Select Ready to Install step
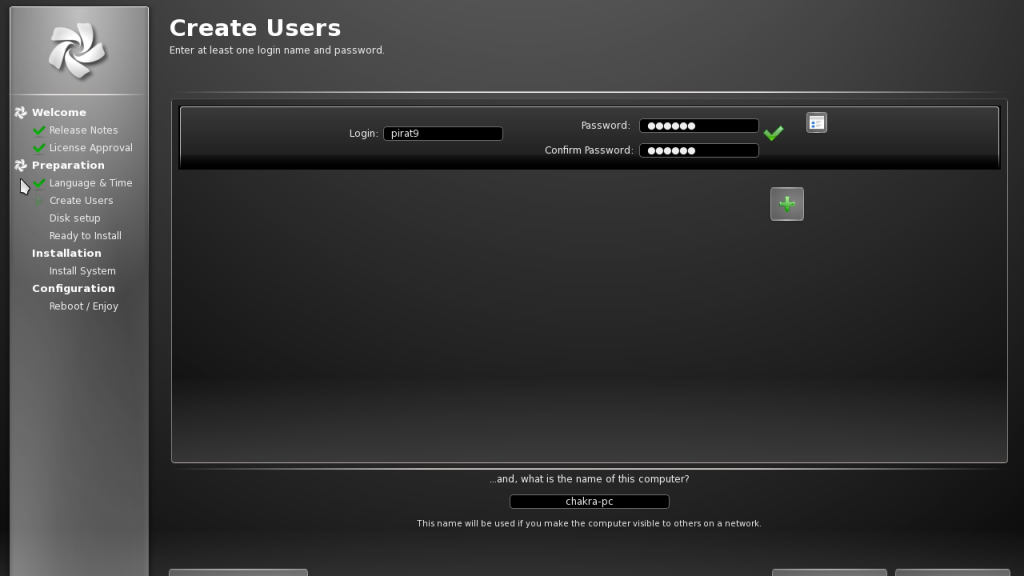1024x576 pixels. [x=85, y=236]
